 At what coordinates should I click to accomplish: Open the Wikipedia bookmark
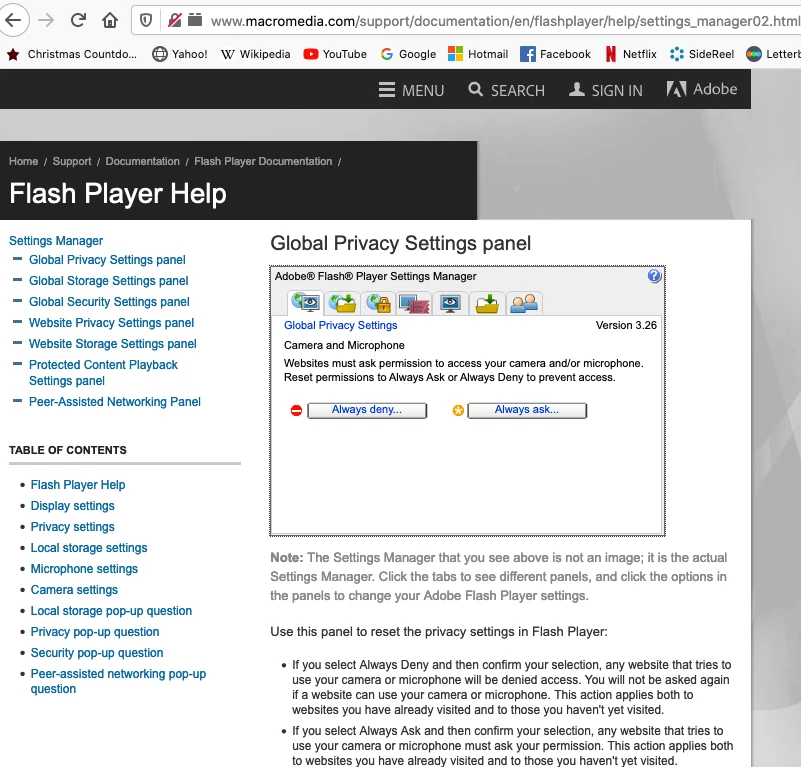pyautogui.click(x=255, y=54)
